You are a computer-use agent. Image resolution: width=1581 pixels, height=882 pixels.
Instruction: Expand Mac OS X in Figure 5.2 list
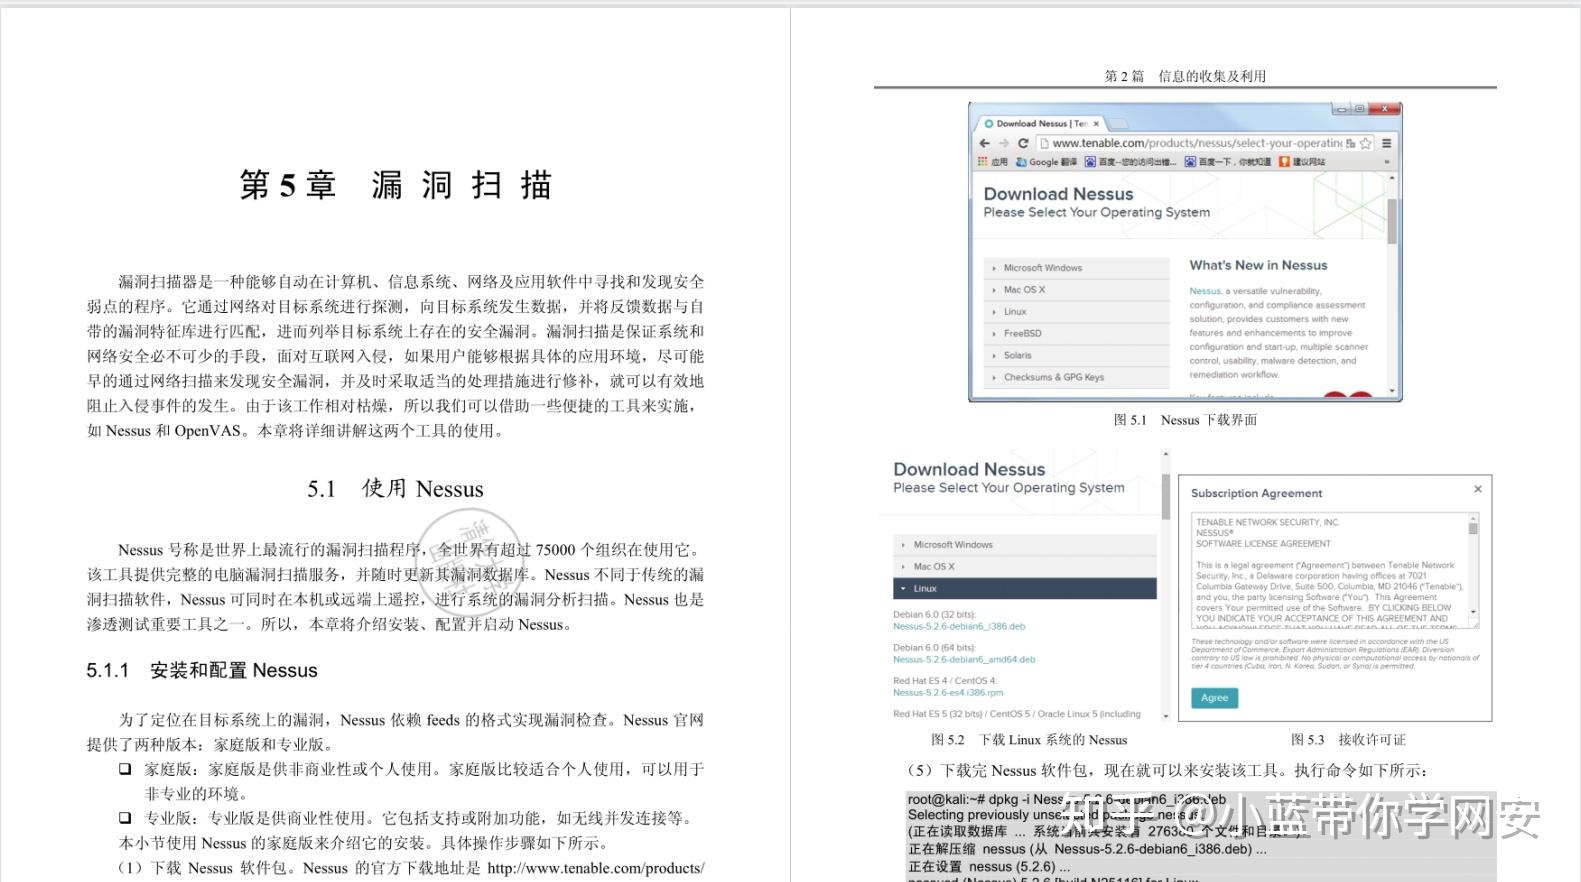(x=1025, y=567)
